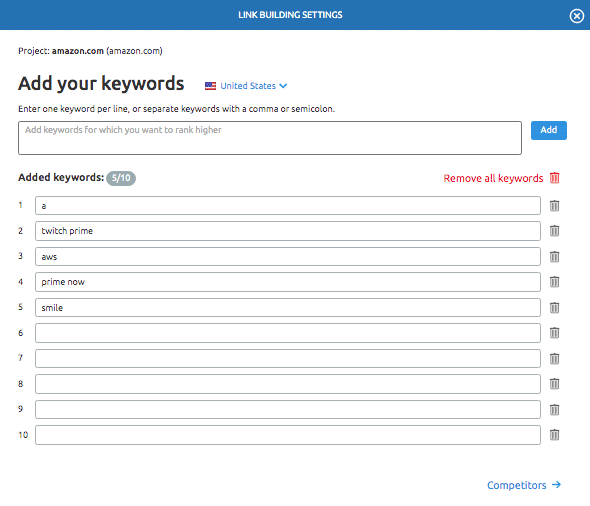The height and width of the screenshot is (506, 590).
Task: Focus the 'Add keywords' text area
Action: (270, 138)
